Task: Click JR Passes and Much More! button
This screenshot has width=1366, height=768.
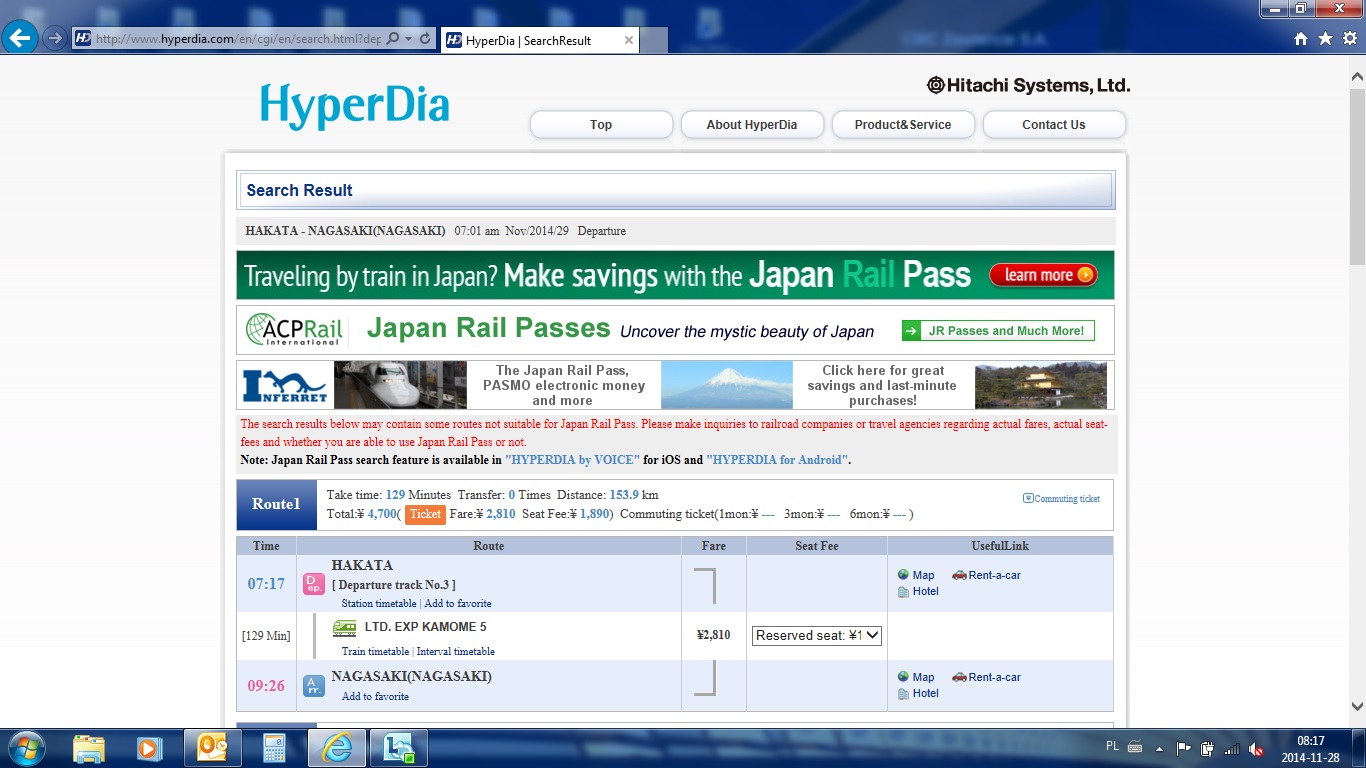Action: tap(998, 331)
